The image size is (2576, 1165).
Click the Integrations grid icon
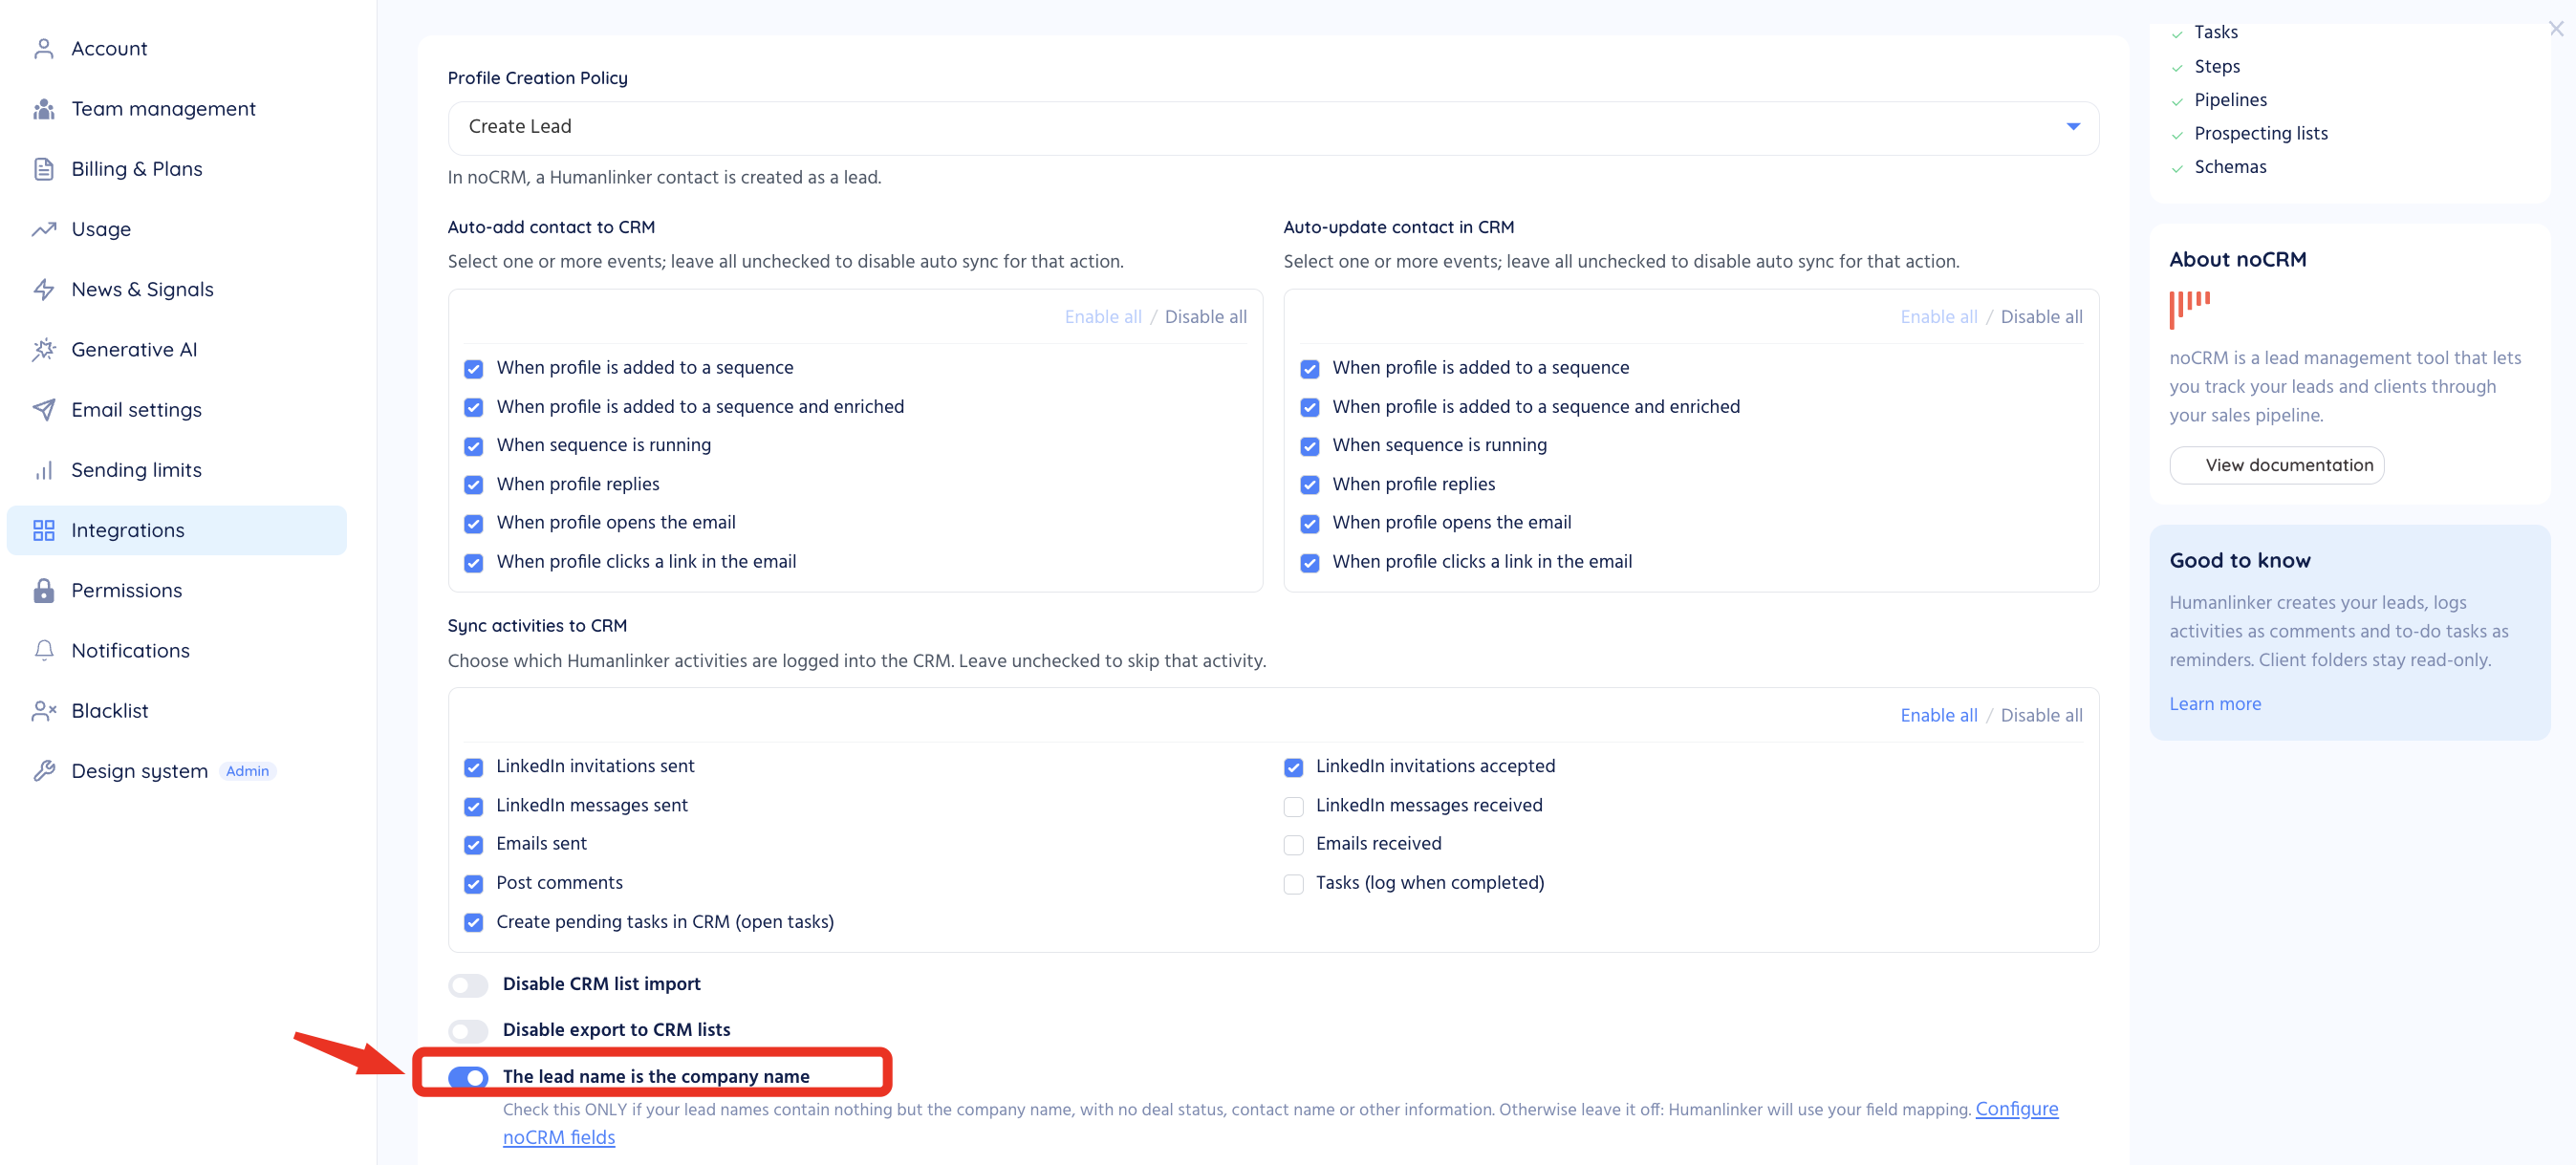pos(43,530)
